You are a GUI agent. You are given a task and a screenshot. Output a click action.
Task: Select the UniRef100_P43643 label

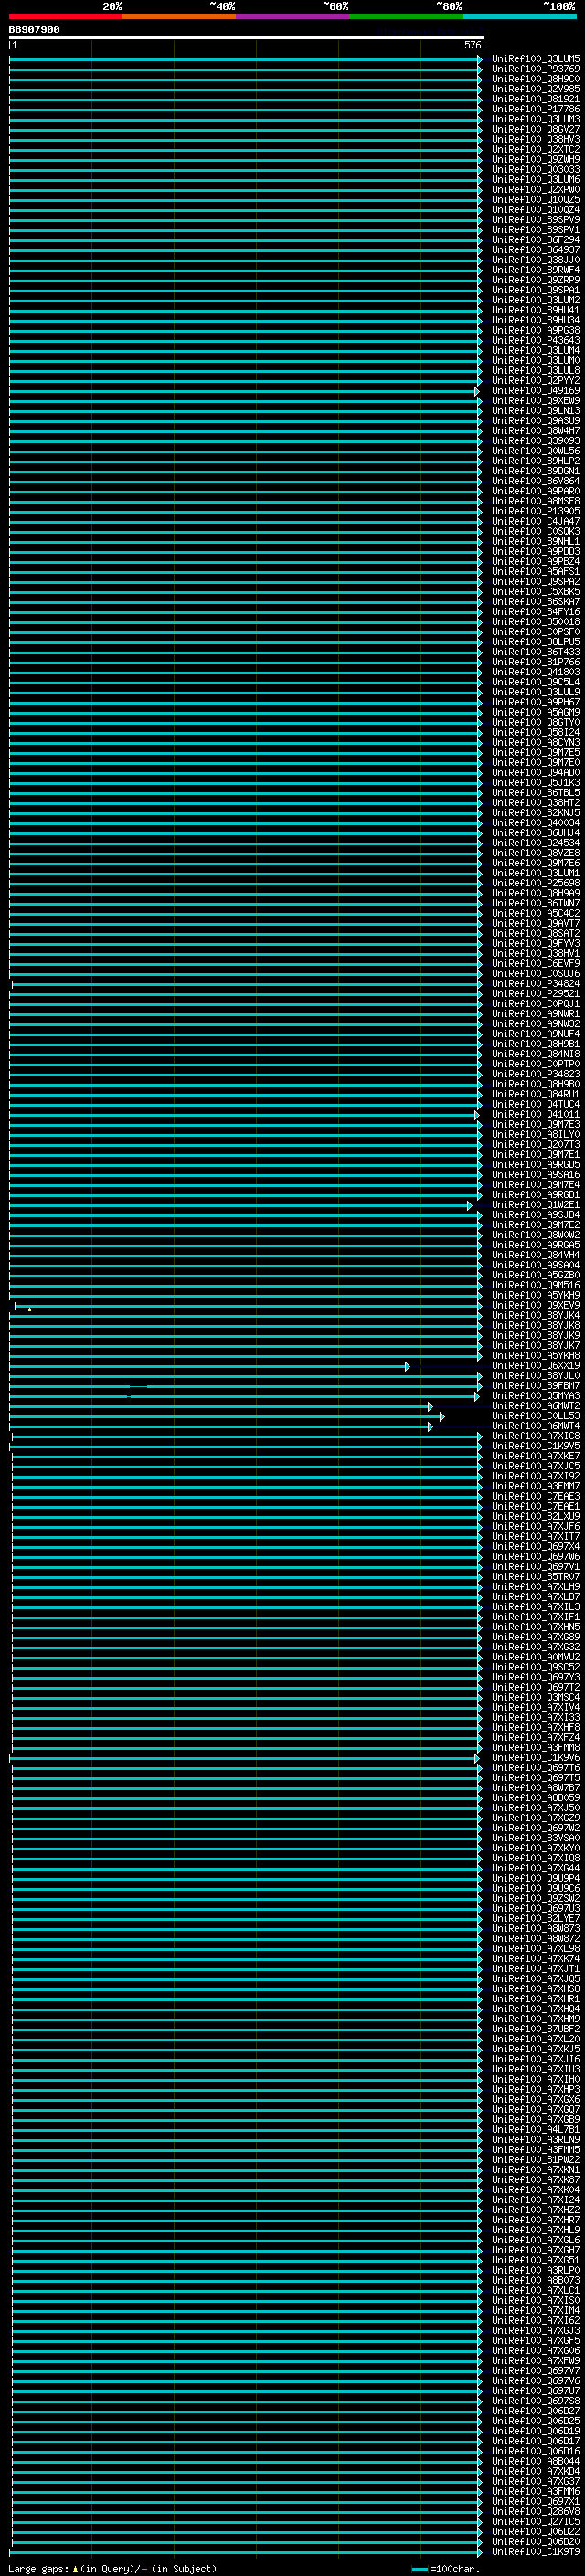(536, 340)
